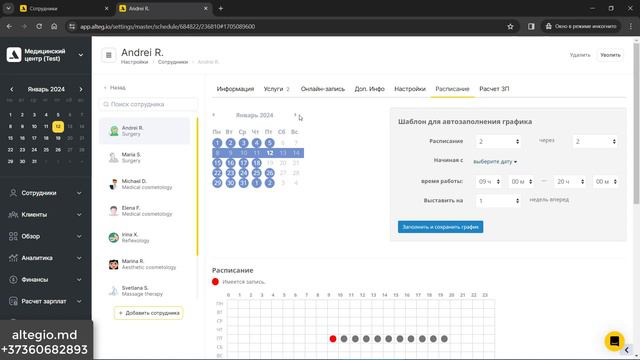Click the Удалить link
The height and width of the screenshot is (360, 640).
pos(580,55)
